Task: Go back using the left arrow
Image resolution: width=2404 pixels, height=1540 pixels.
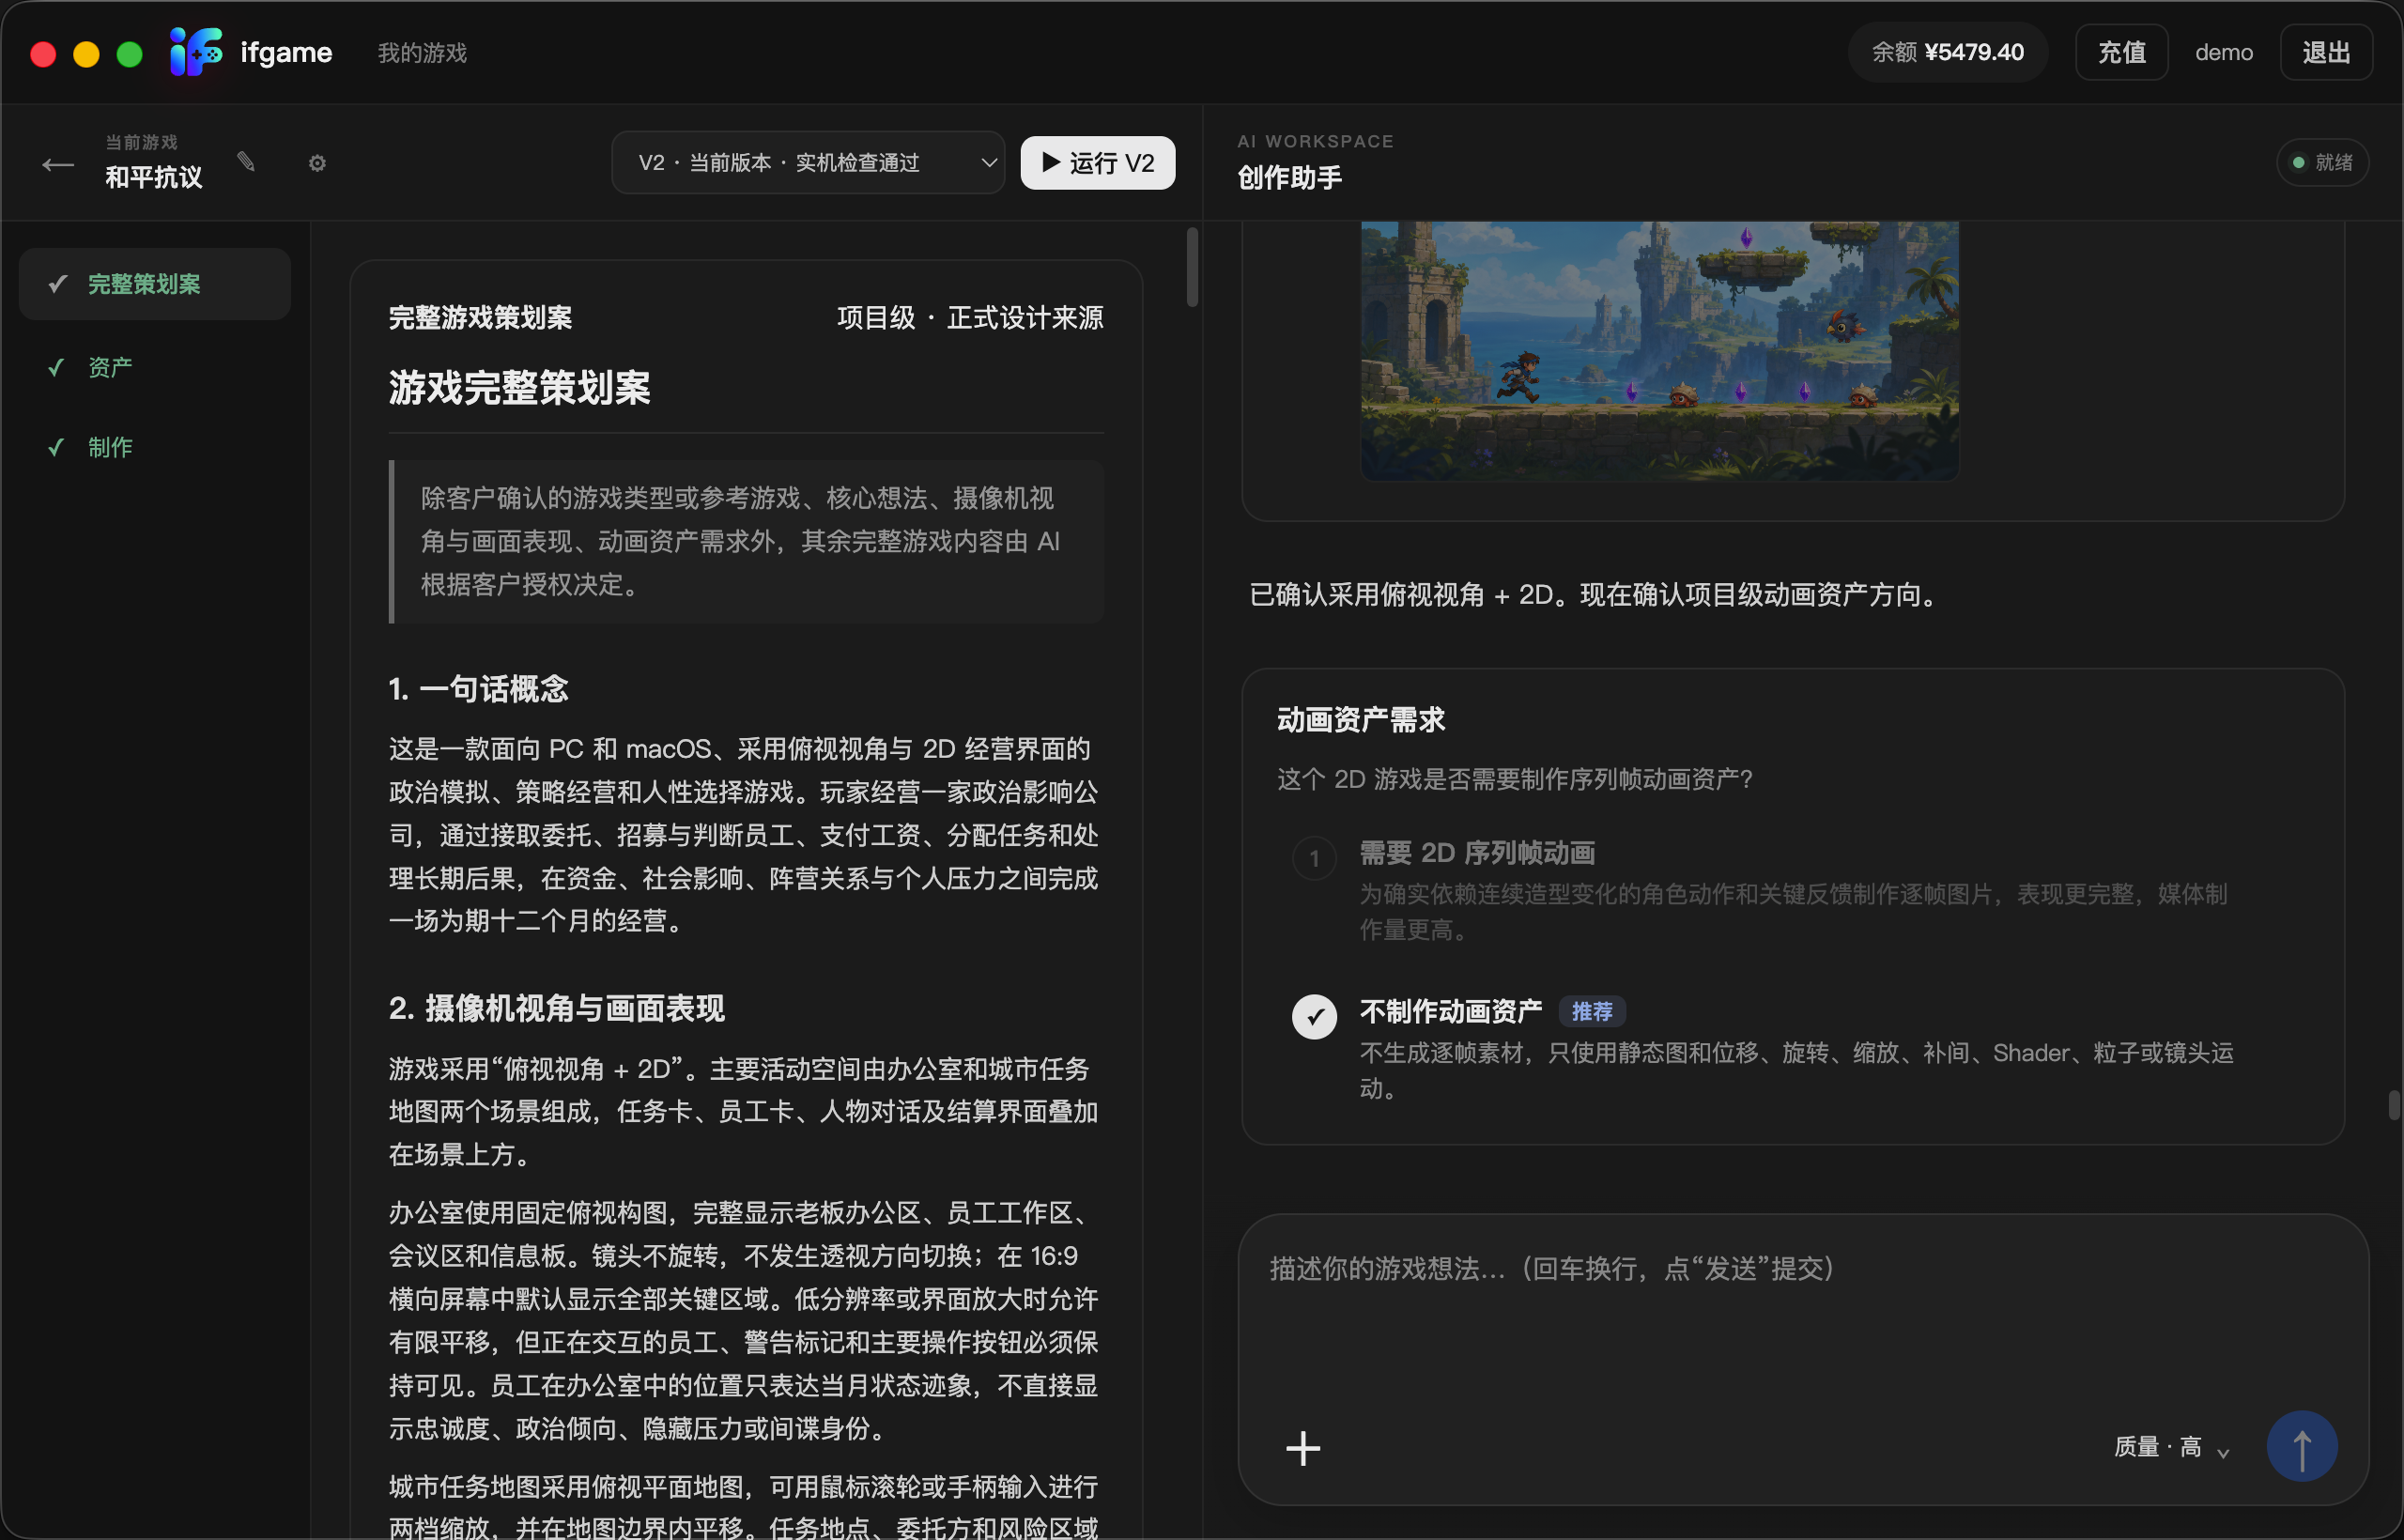Action: pyautogui.click(x=58, y=164)
